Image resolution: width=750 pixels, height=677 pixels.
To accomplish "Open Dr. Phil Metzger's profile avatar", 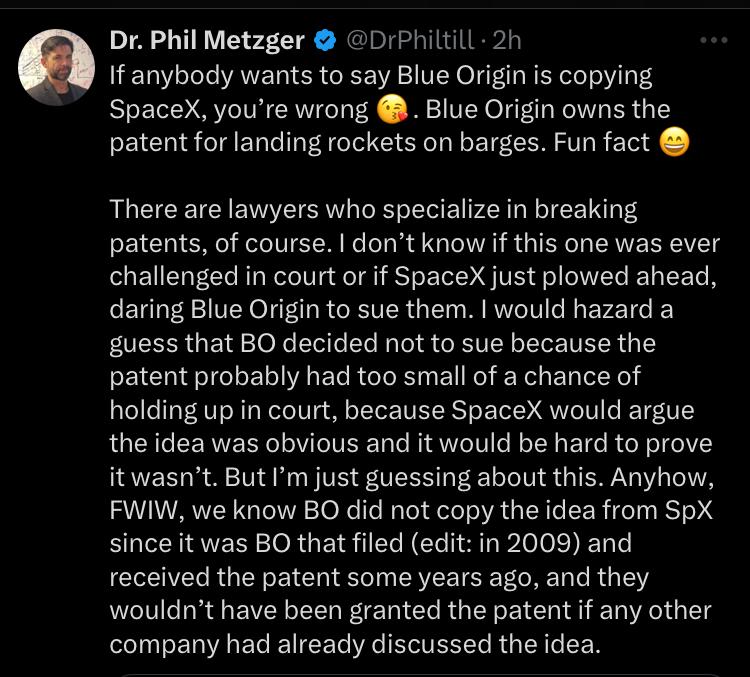I will point(57,67).
